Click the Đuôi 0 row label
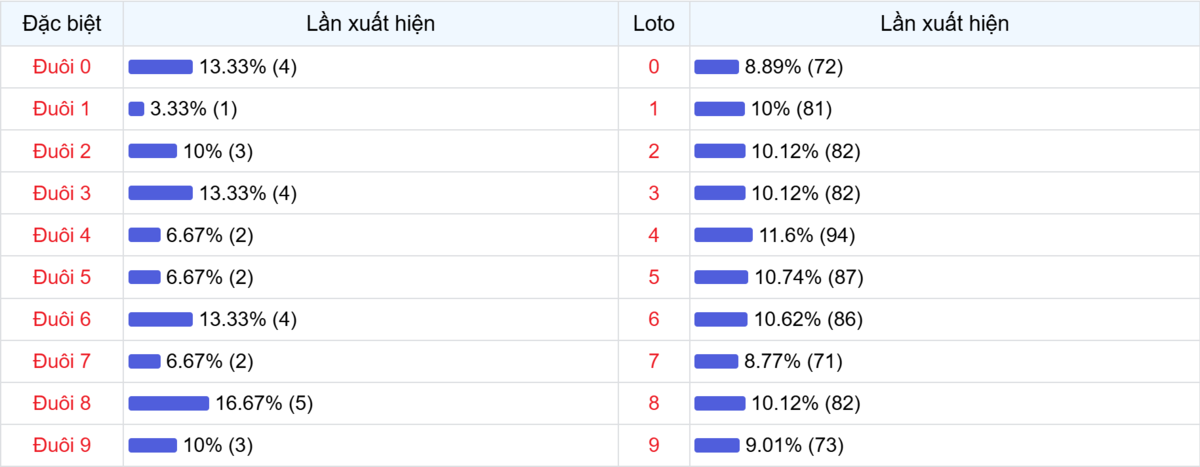1200x467 pixels. 61,67
